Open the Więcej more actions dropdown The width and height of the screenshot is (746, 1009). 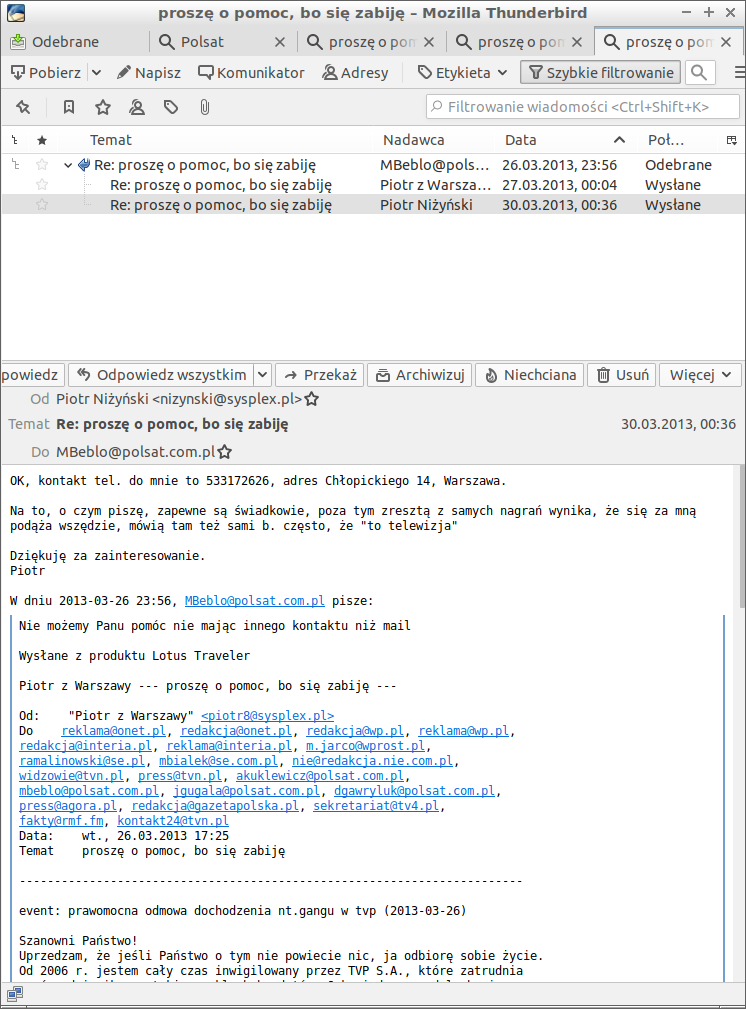(x=700, y=375)
